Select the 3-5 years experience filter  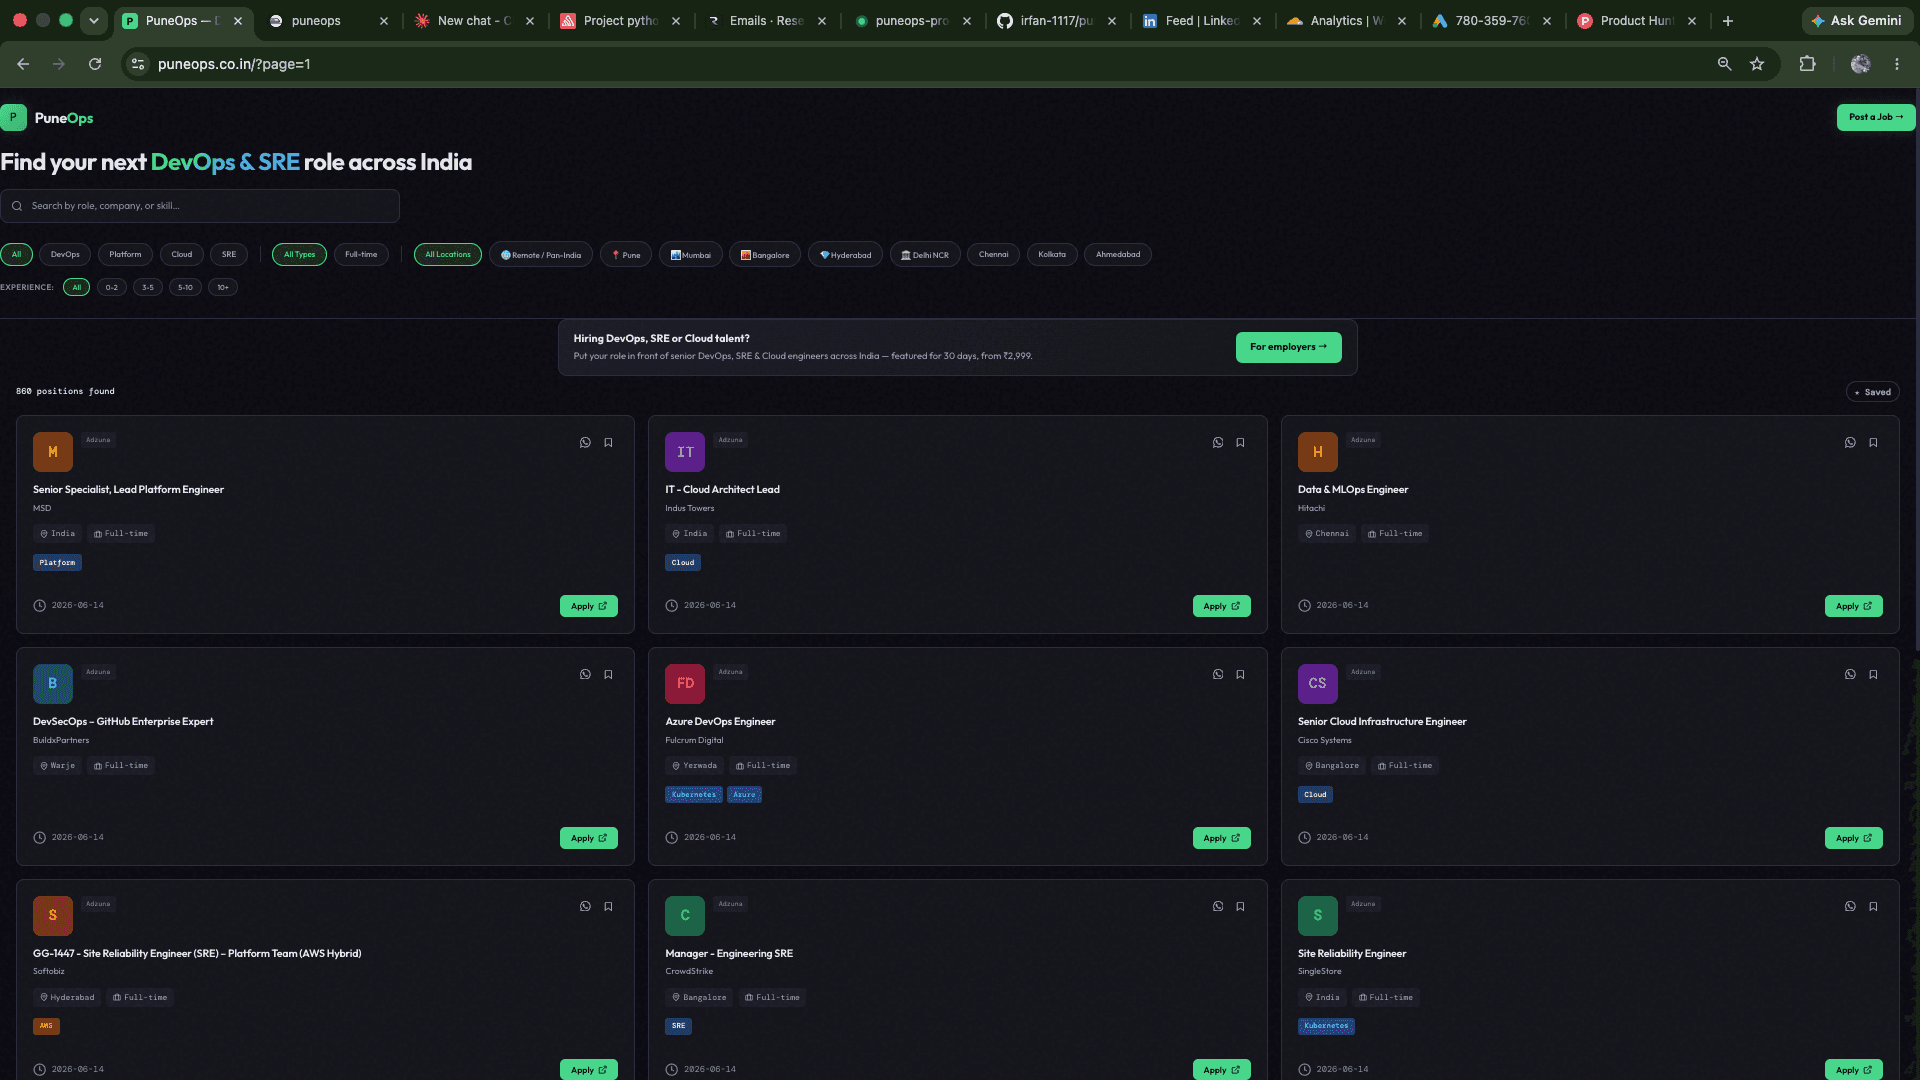148,288
